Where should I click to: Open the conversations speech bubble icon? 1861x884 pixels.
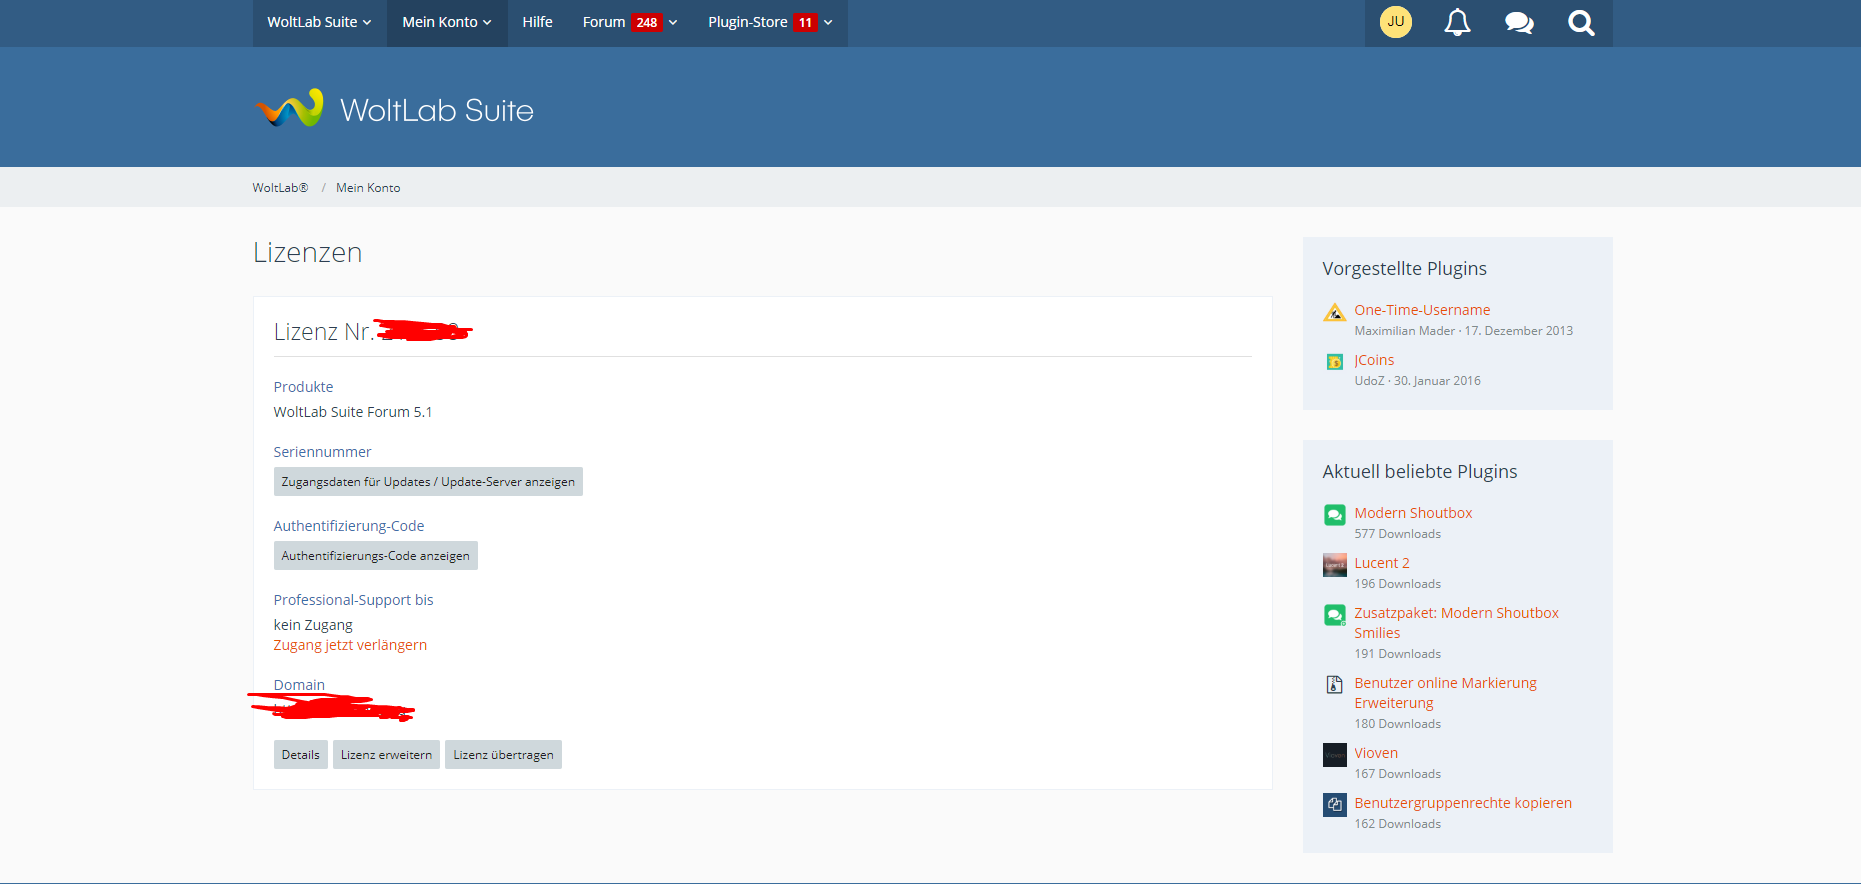[1519, 22]
